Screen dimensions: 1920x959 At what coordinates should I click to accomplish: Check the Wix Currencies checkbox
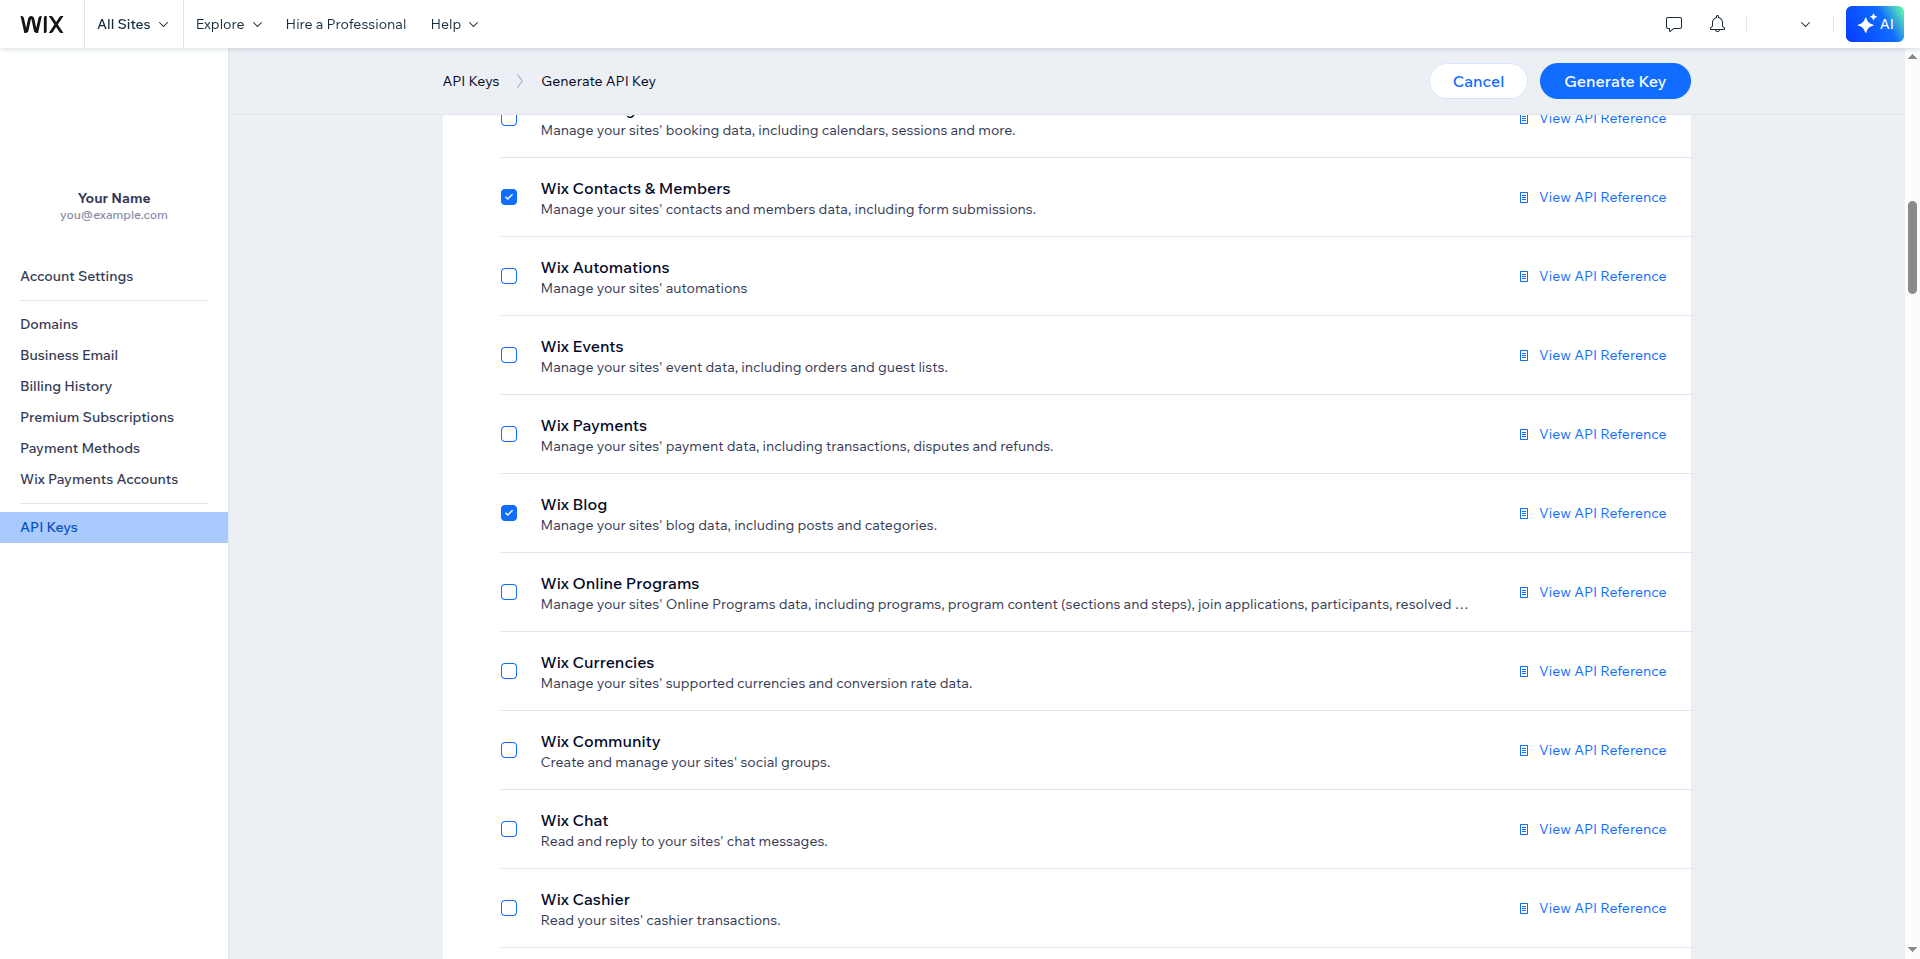(509, 671)
